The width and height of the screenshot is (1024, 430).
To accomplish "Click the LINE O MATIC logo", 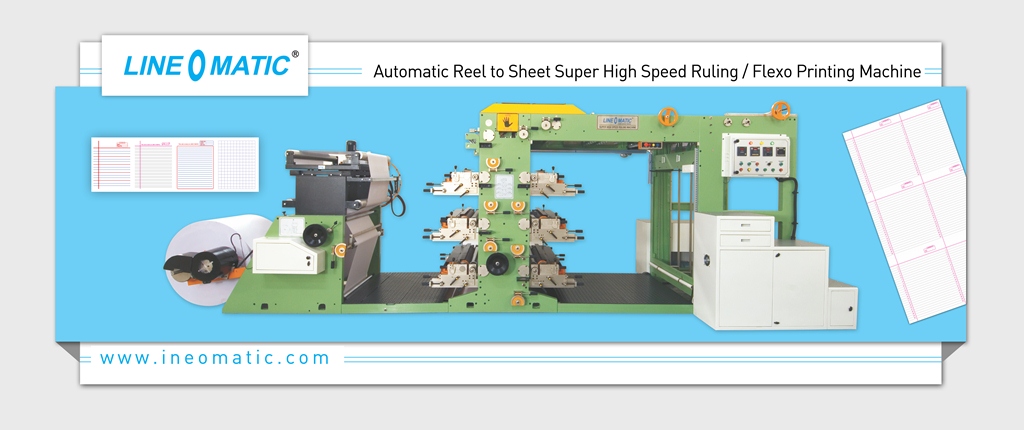I will pos(205,65).
